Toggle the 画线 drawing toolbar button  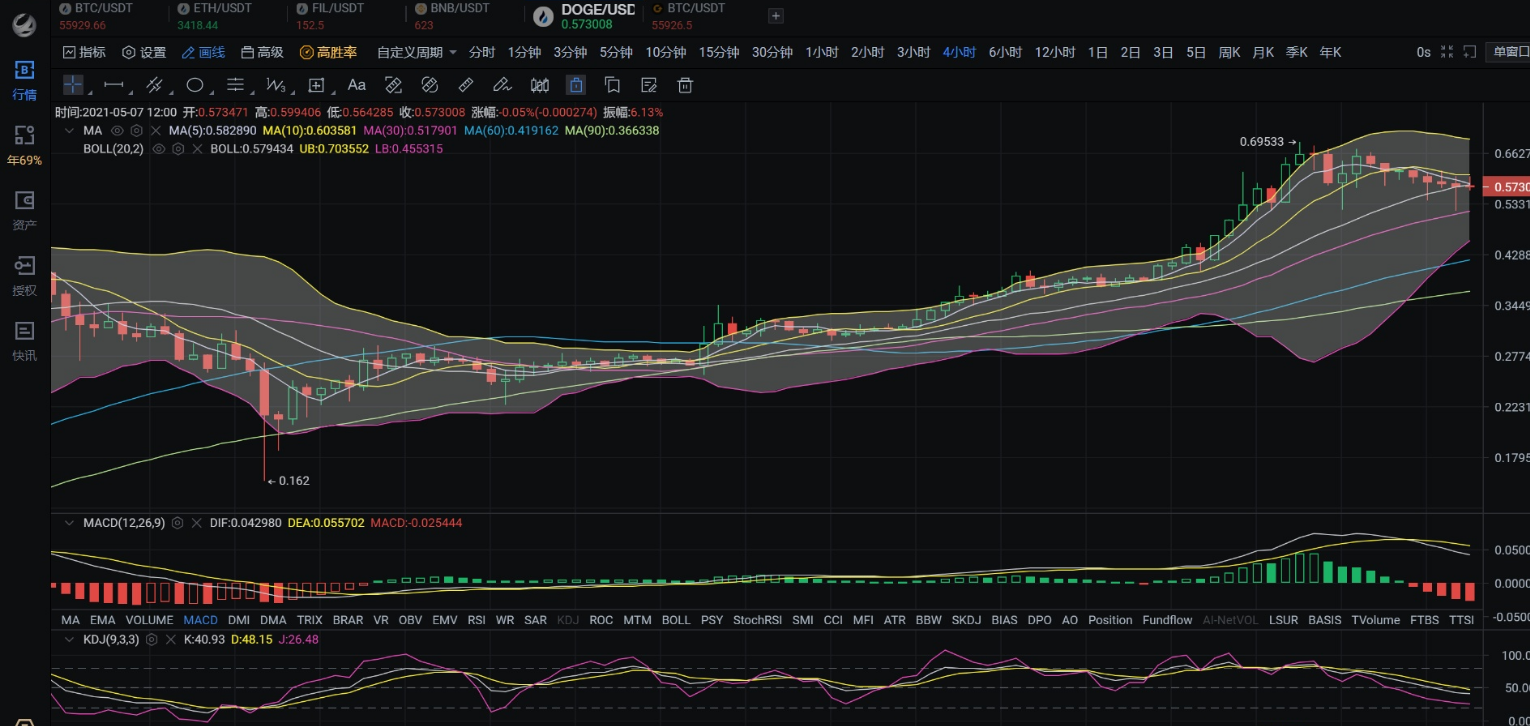(203, 52)
